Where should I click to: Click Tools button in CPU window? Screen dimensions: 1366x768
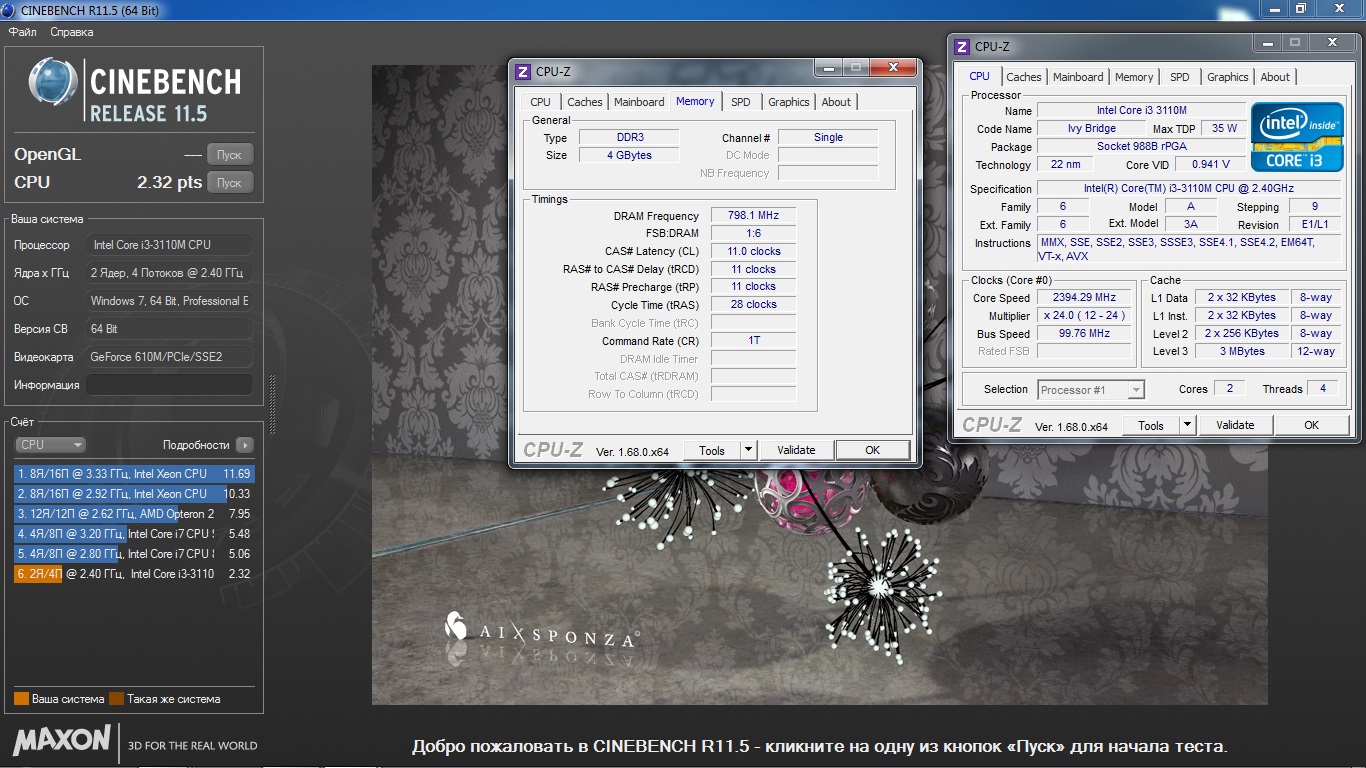[x=1151, y=425]
